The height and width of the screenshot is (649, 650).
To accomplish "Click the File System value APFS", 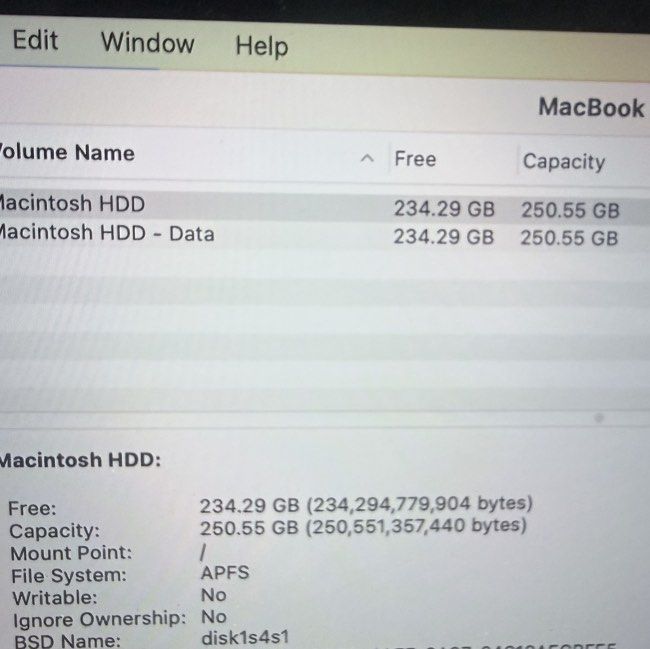I will pyautogui.click(x=225, y=573).
